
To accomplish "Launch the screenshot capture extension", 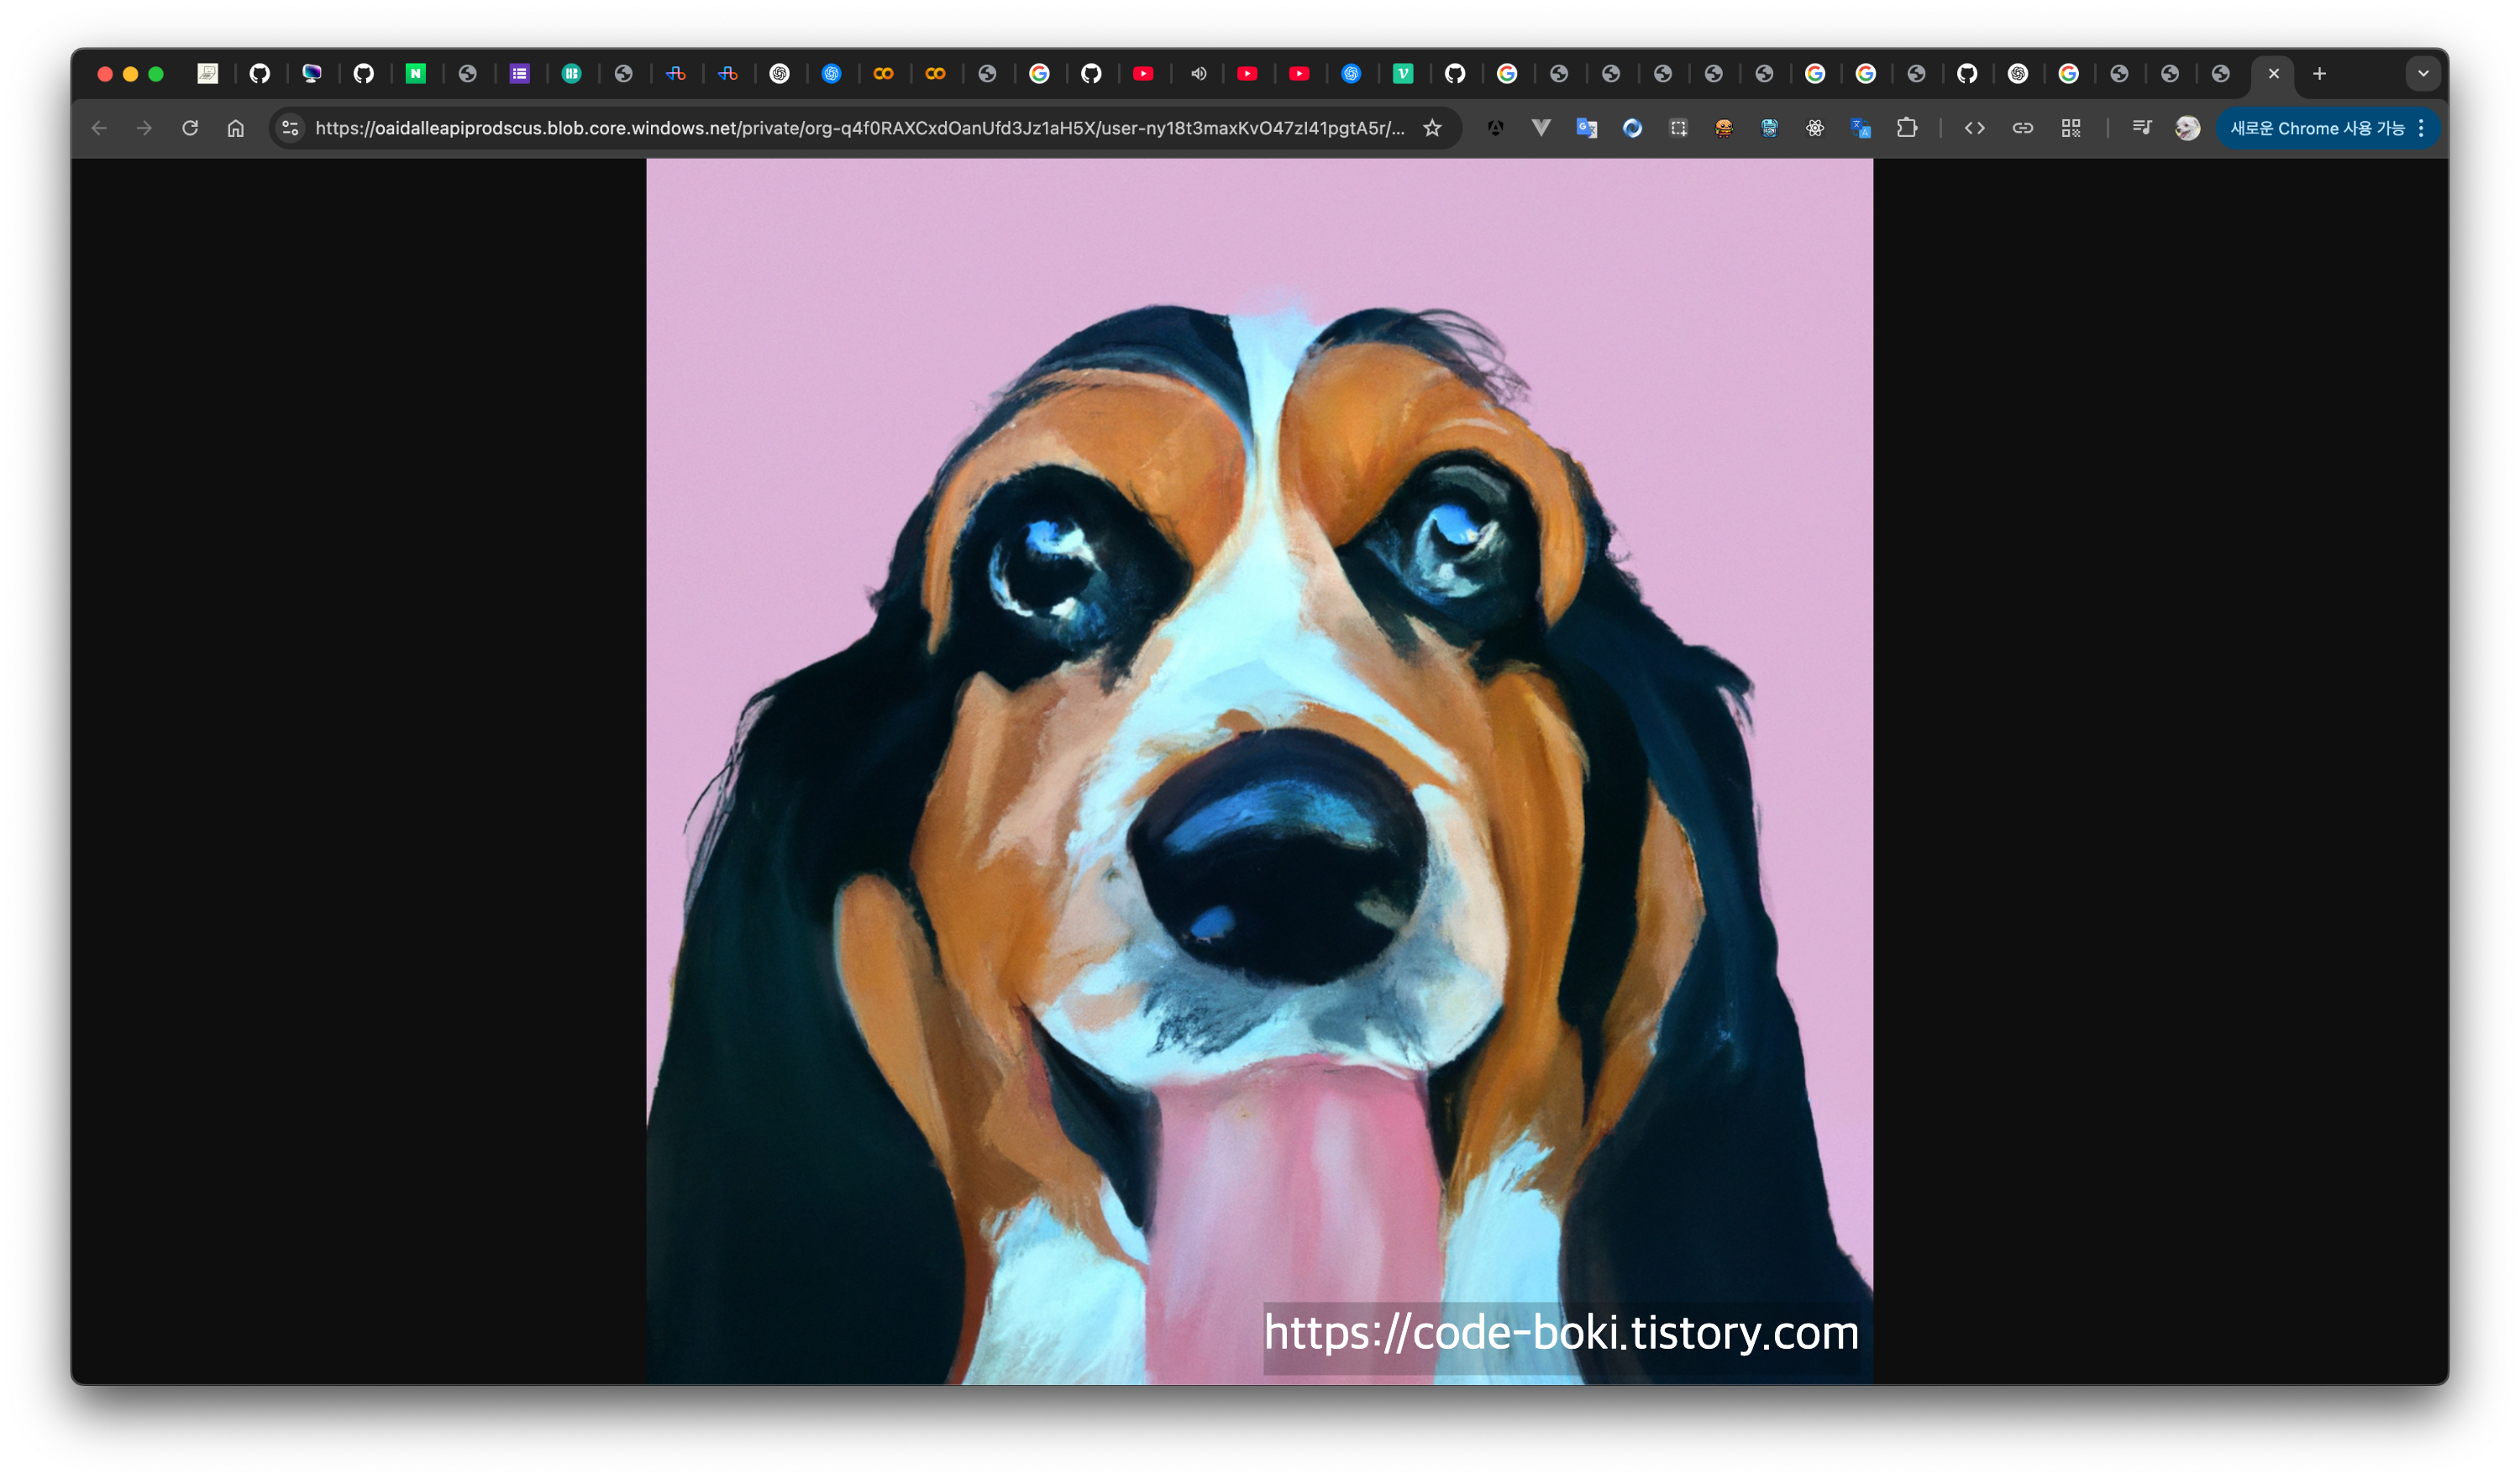I will pyautogui.click(x=1678, y=128).
